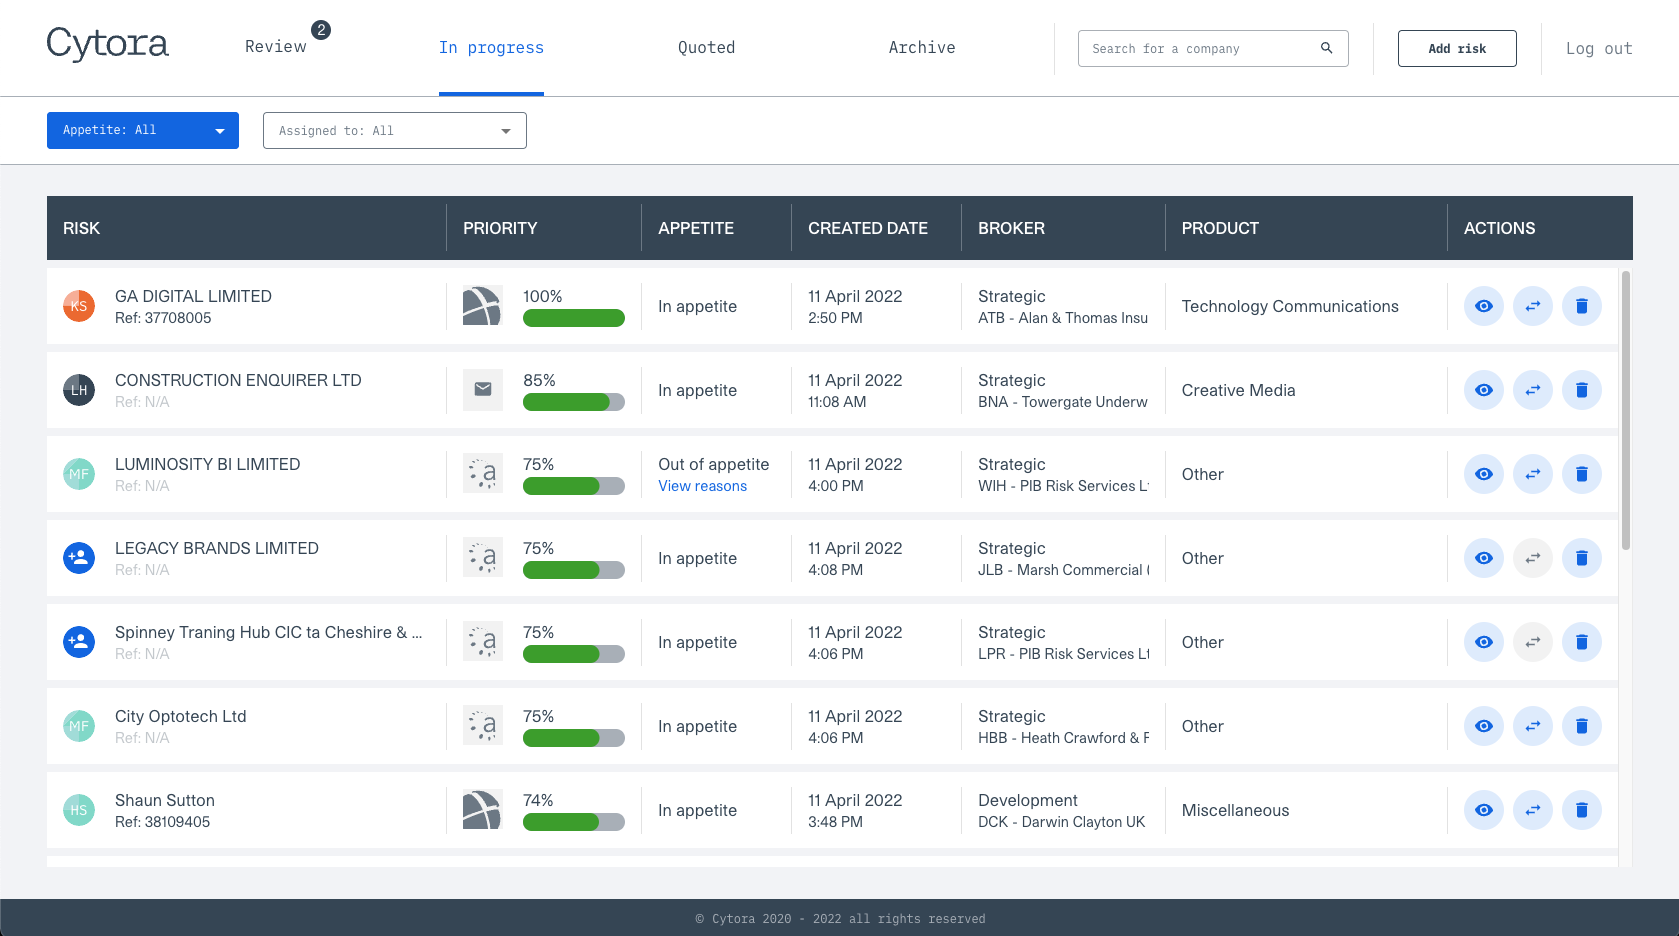The width and height of the screenshot is (1679, 936).
Task: Switch to the Quoted tab
Action: pyautogui.click(x=707, y=48)
